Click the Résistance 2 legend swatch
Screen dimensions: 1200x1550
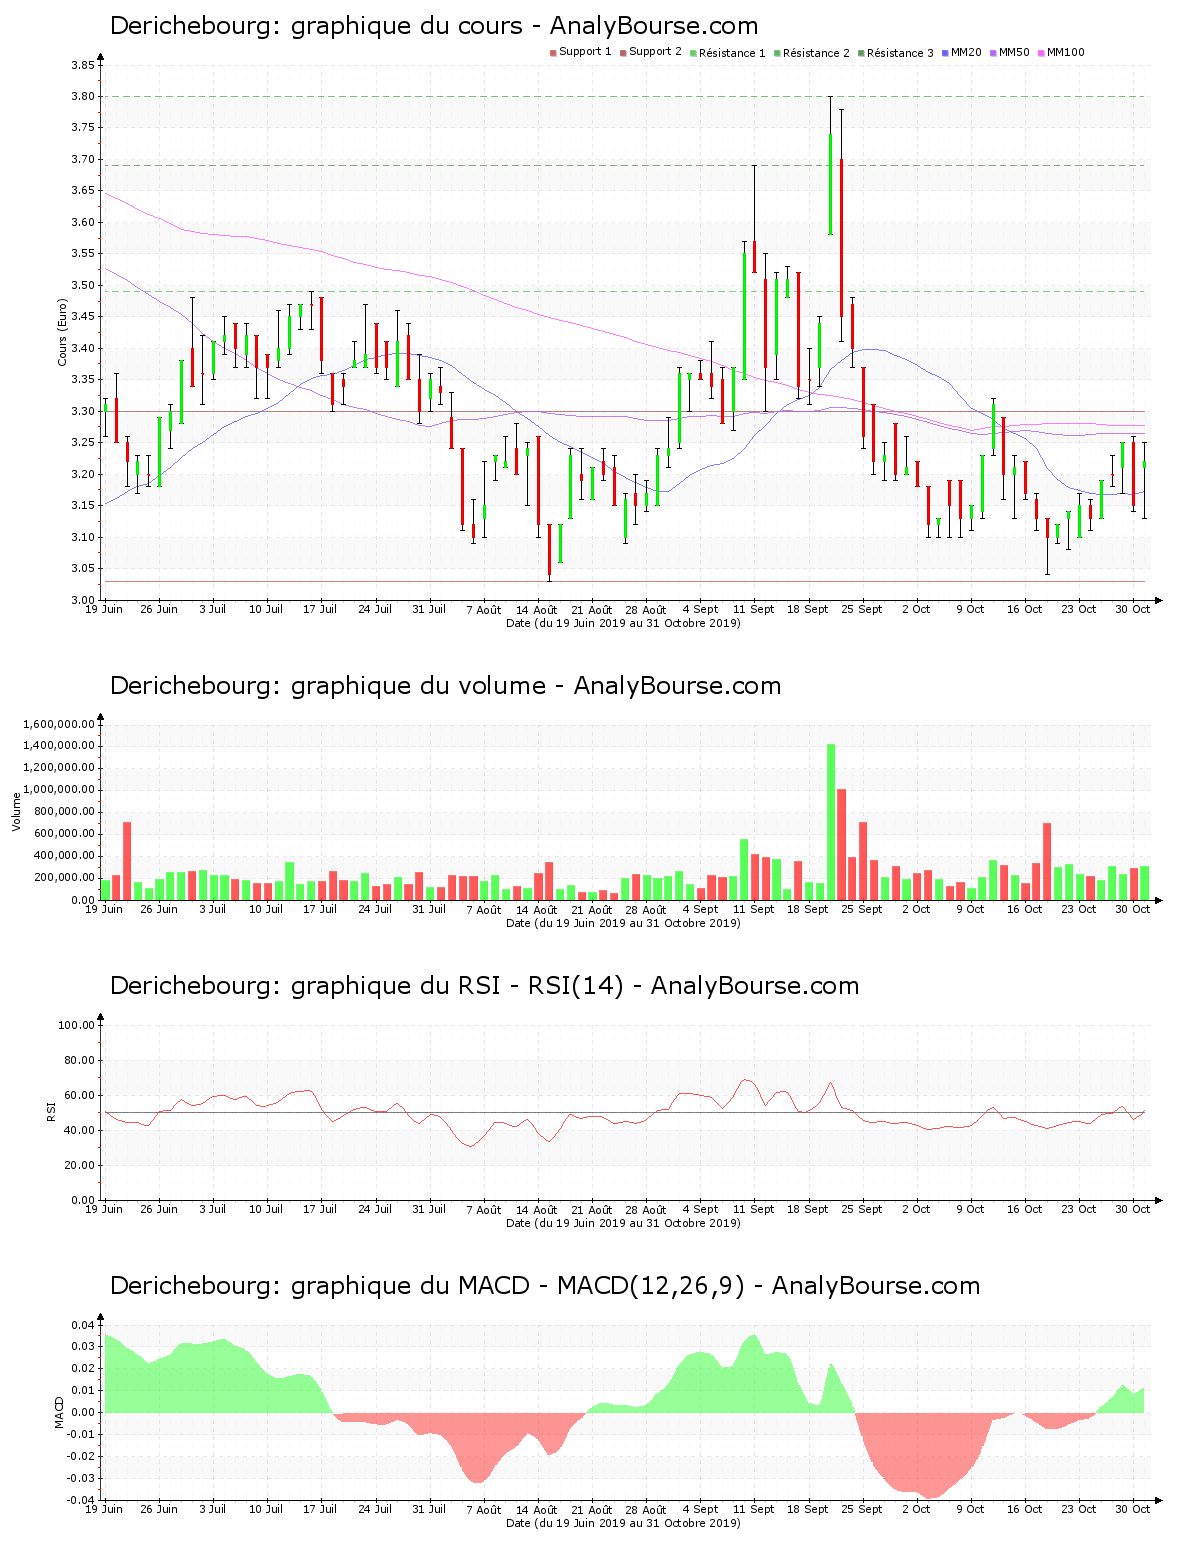coord(777,53)
